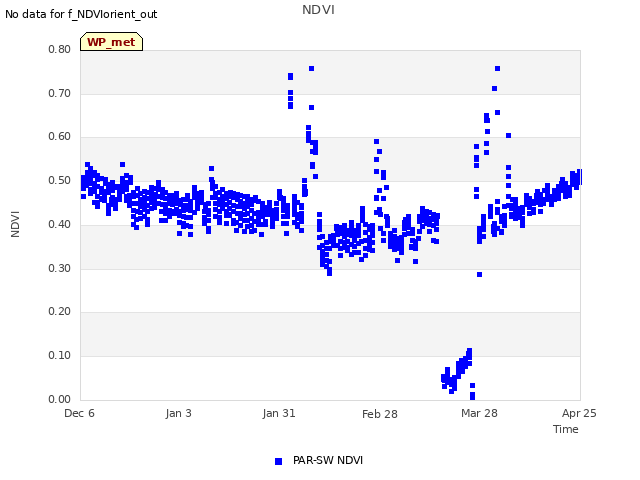The image size is (640, 480).
Task: Click the 0.50 y-axis tick label
Action: [60, 180]
